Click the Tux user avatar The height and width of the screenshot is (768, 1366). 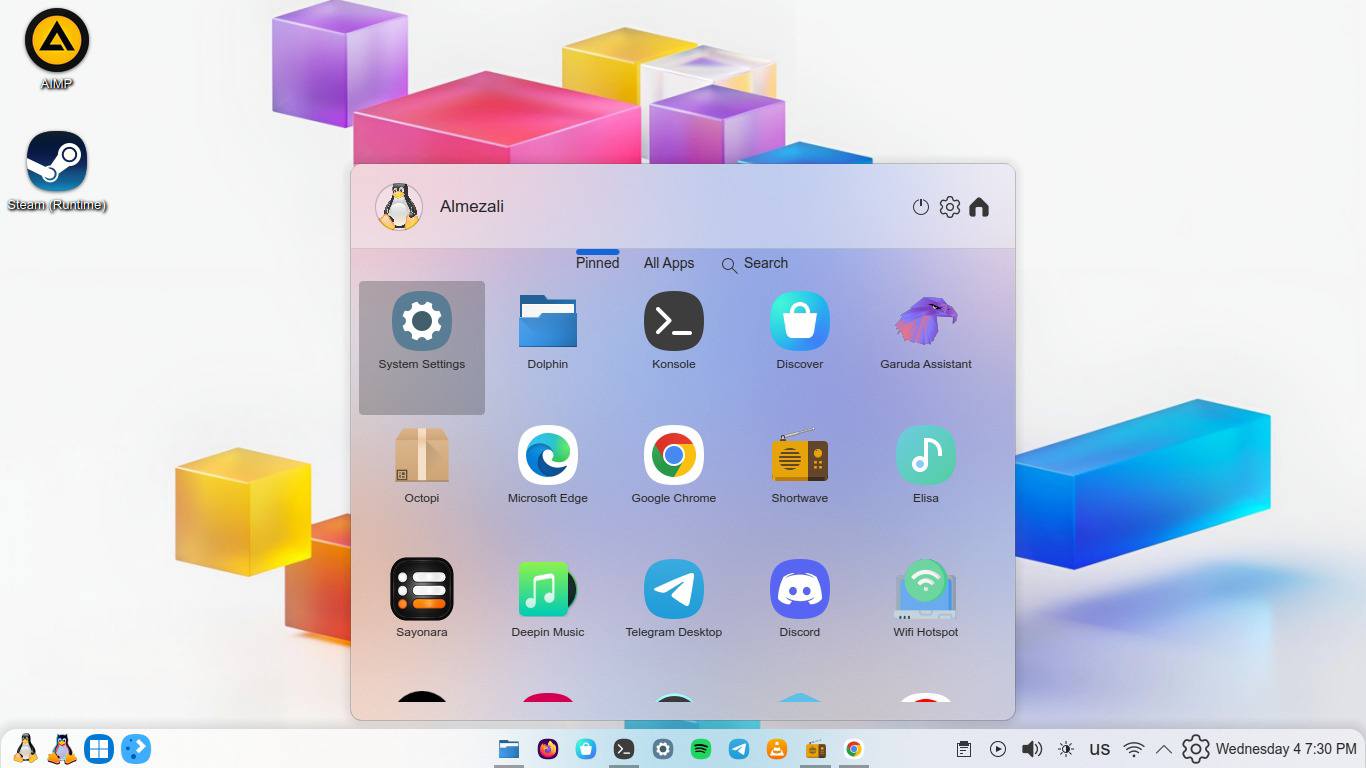click(x=399, y=207)
